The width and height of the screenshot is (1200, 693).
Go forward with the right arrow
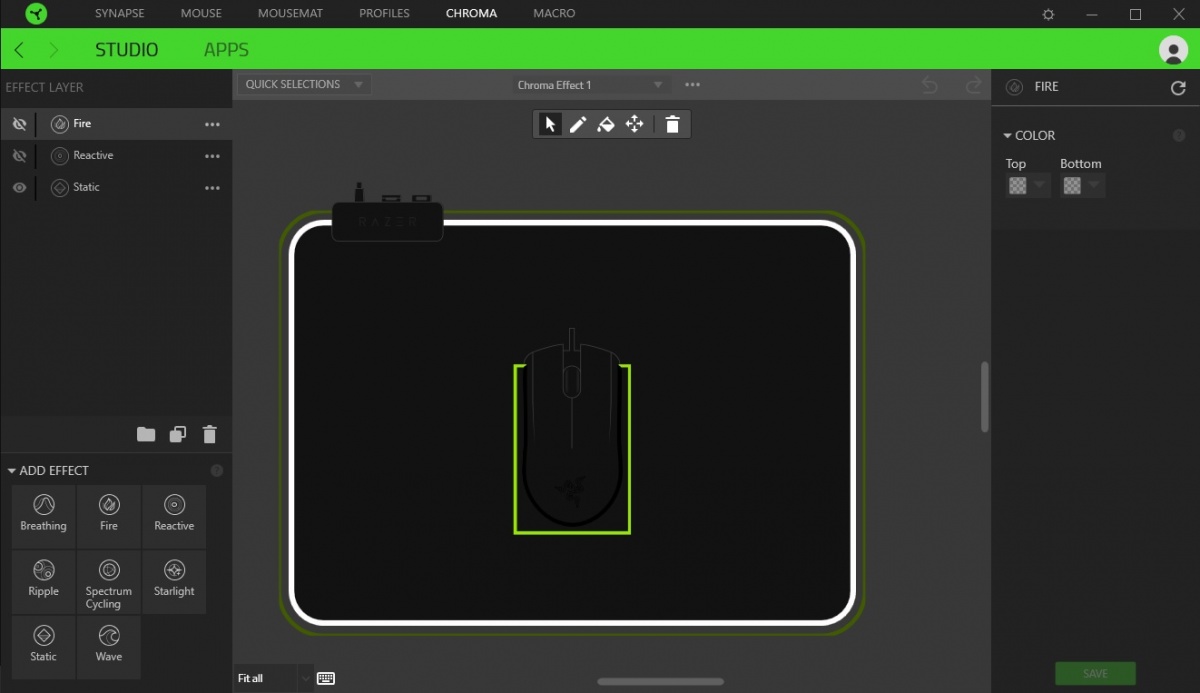[54, 50]
